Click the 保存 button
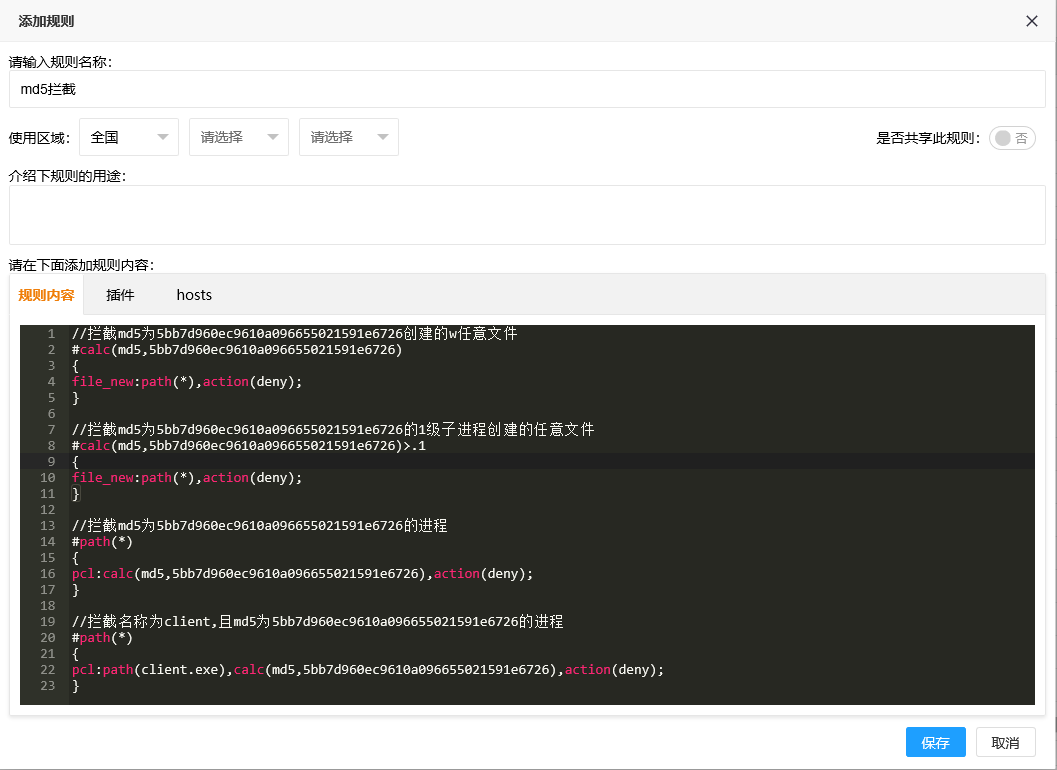The image size is (1057, 770). [x=935, y=742]
